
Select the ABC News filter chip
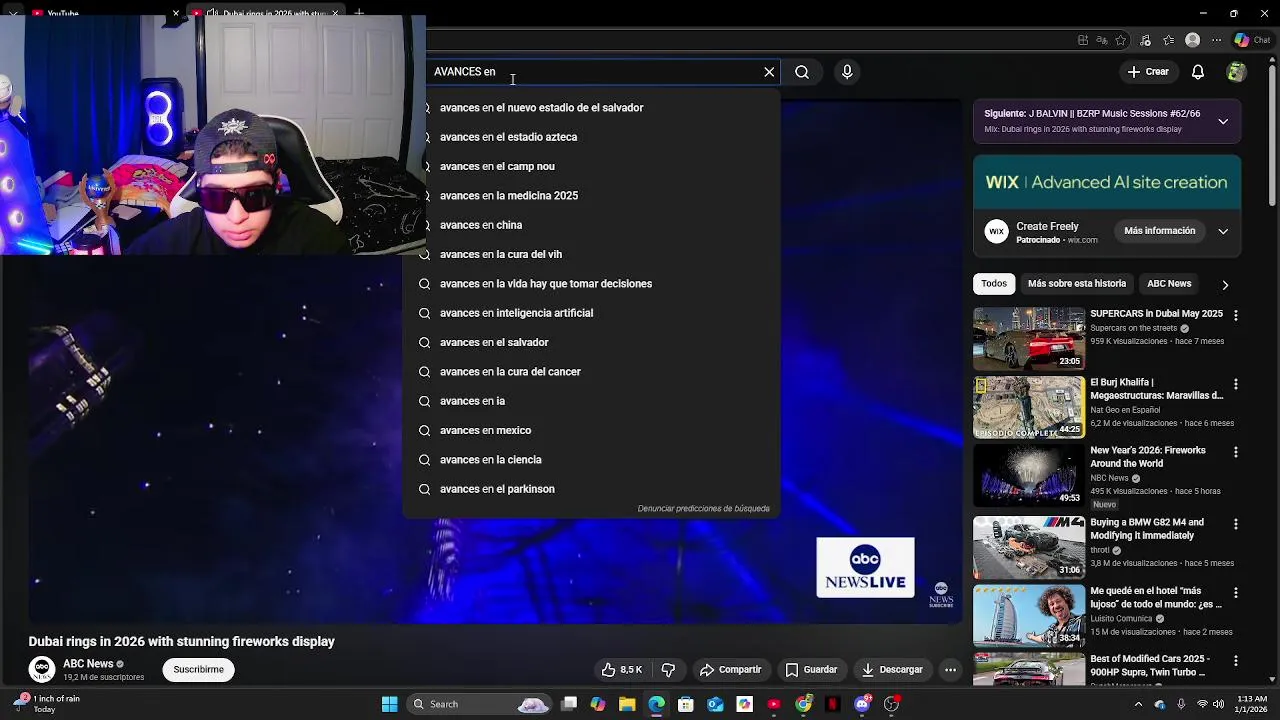(x=1169, y=284)
